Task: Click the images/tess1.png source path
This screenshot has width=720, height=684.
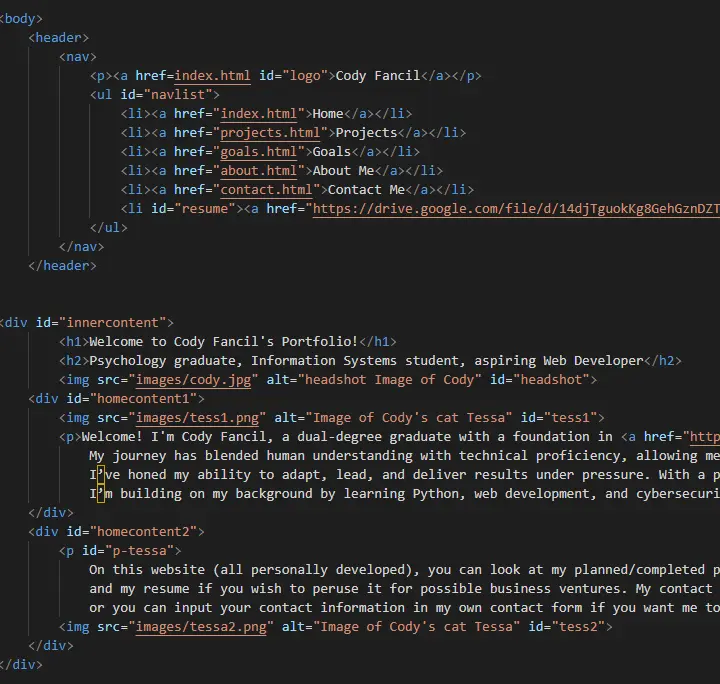Action: click(197, 418)
